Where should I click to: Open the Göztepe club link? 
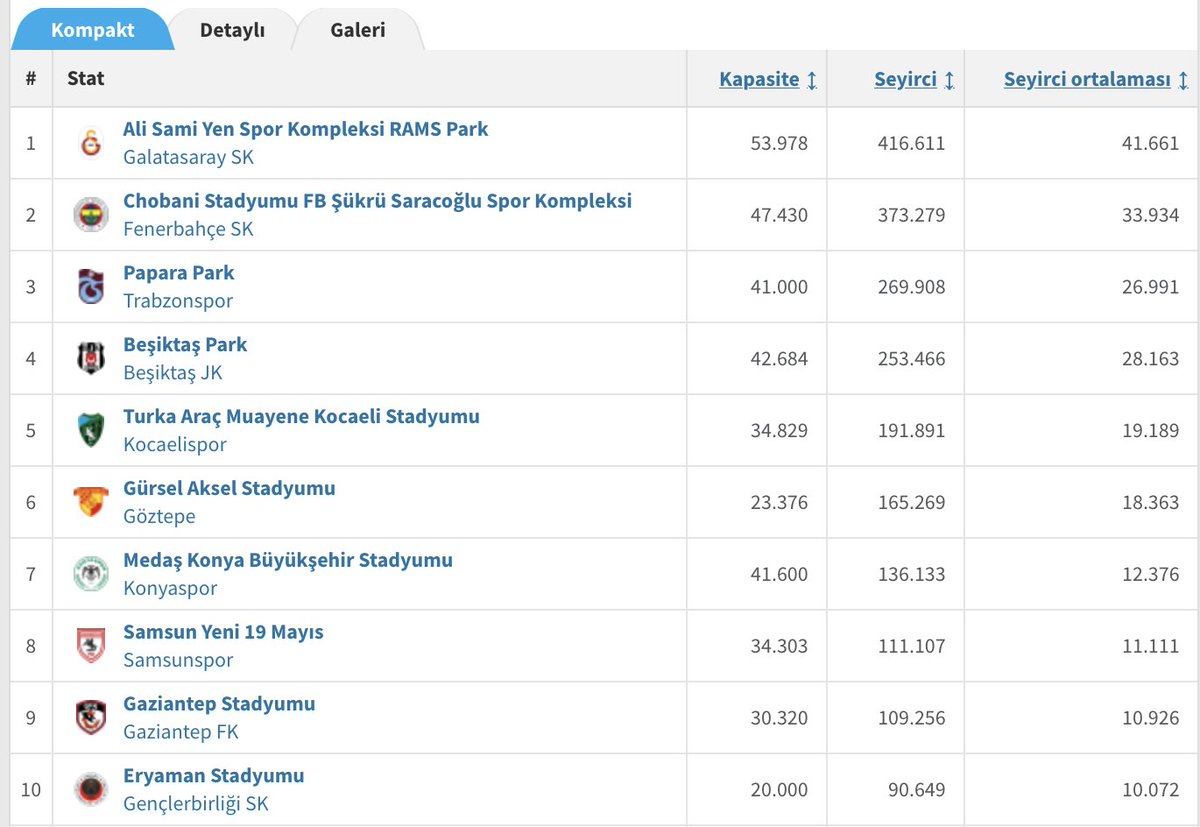tap(159, 517)
